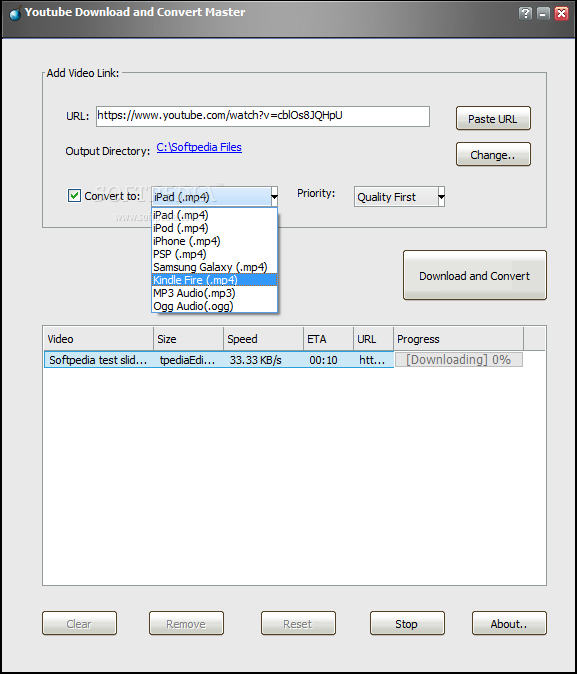Stop the current download
Image resolution: width=577 pixels, height=674 pixels.
tap(407, 623)
